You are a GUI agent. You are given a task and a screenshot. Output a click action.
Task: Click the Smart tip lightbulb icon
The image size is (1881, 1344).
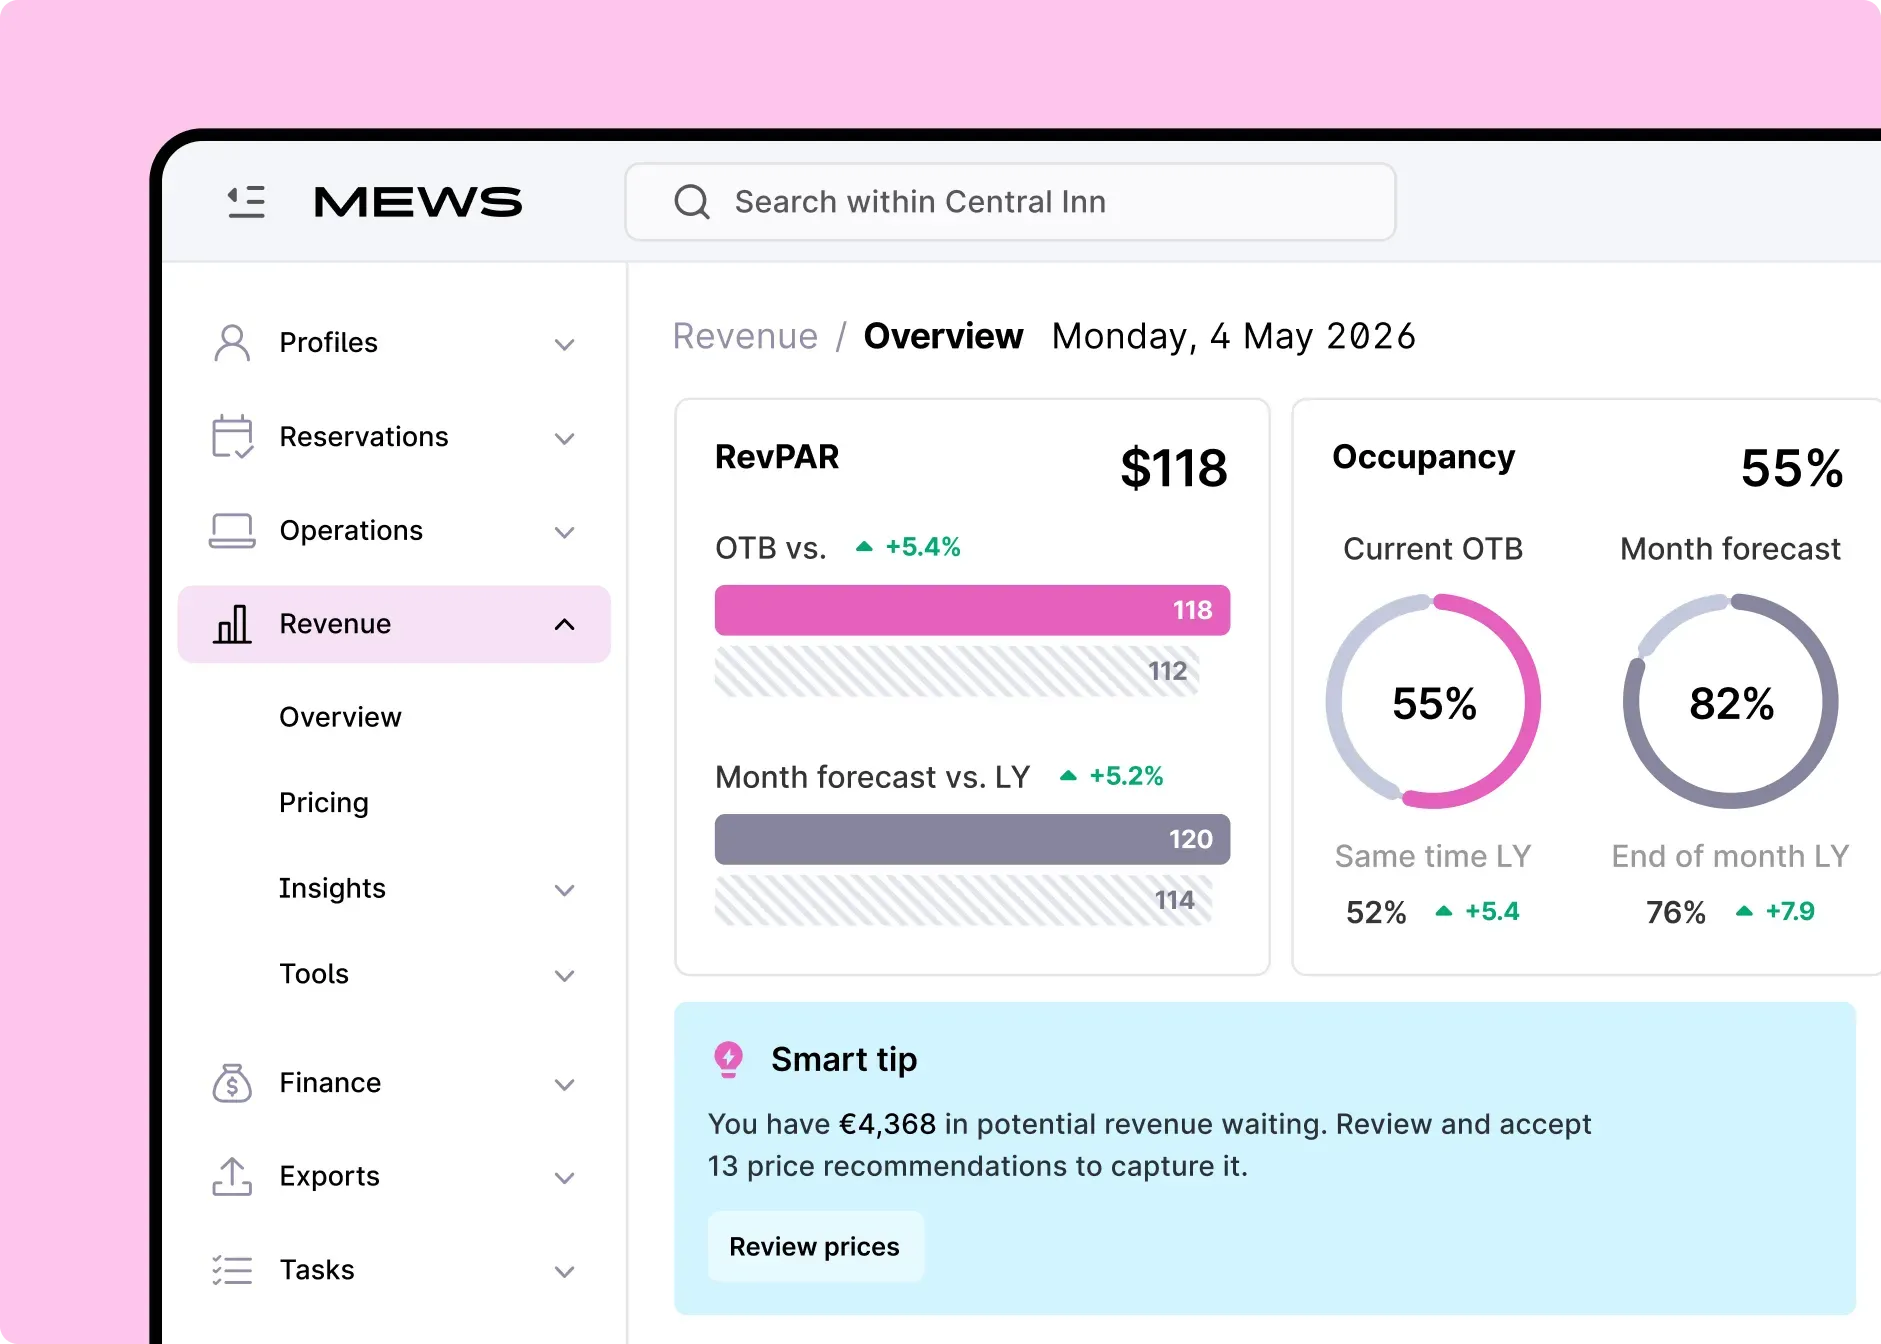729,1059
